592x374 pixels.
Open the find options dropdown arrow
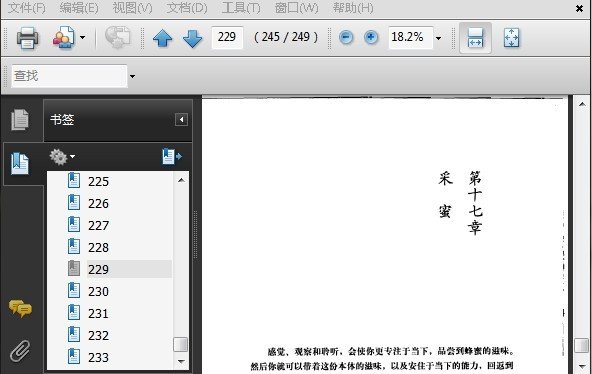[x=132, y=76]
